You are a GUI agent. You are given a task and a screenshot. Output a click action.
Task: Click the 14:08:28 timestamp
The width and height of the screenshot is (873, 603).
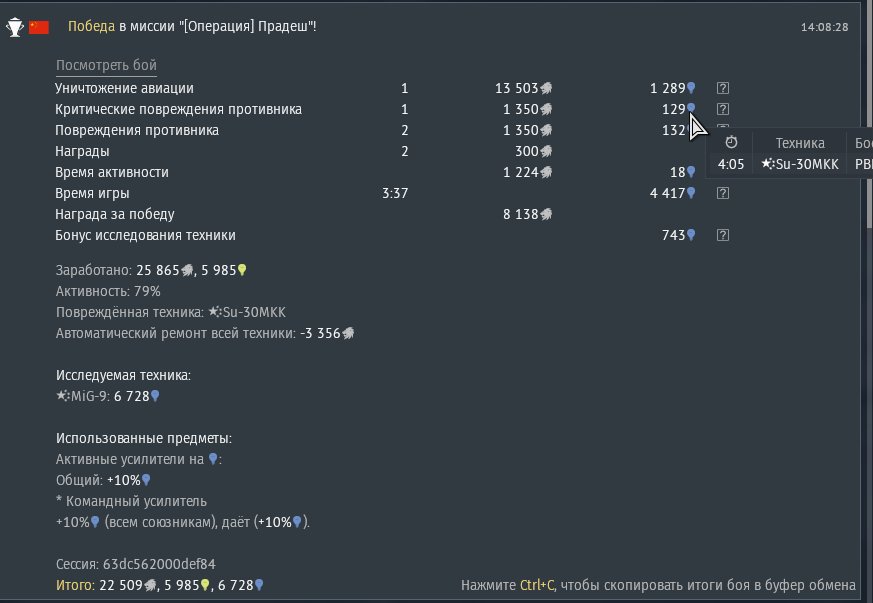pos(824,27)
